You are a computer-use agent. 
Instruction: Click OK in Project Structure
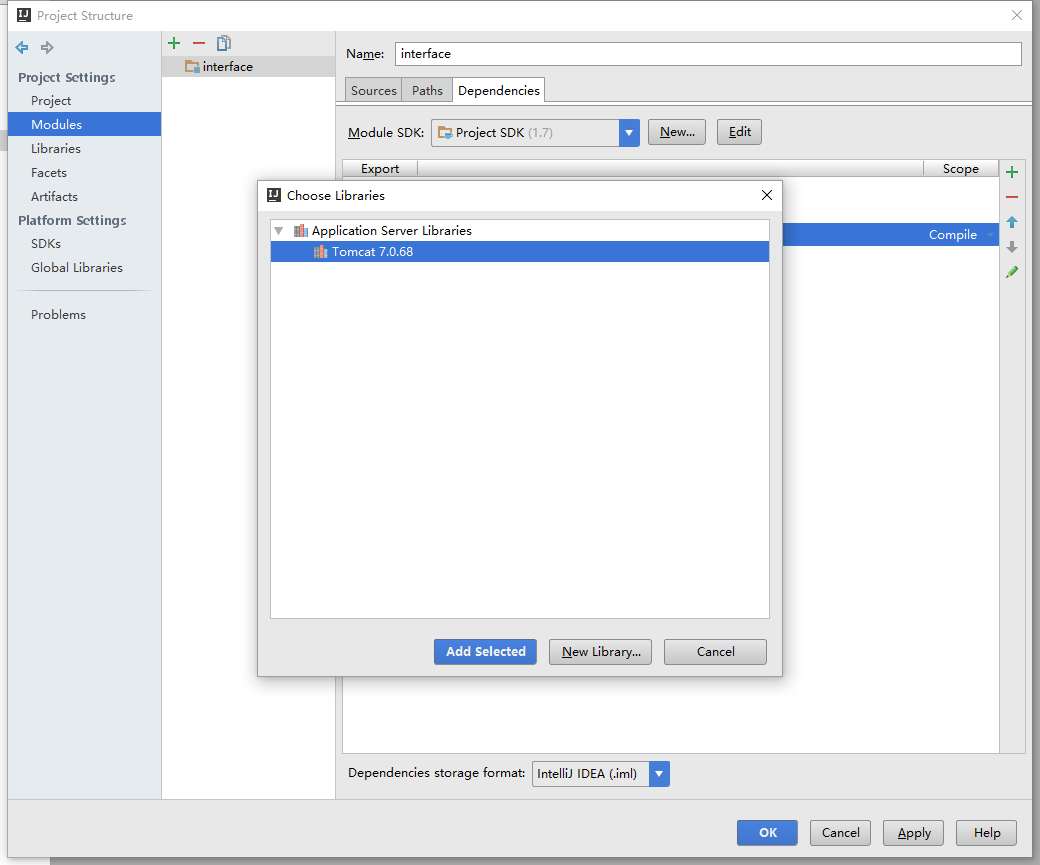(767, 832)
